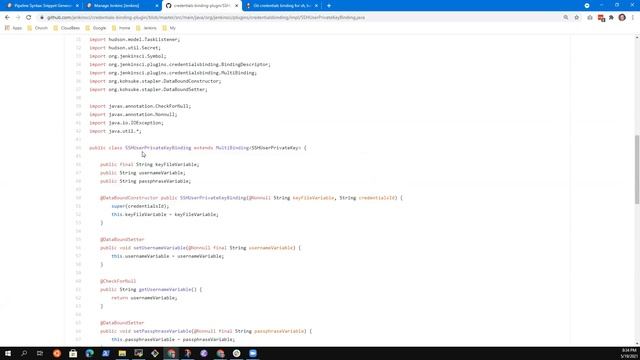Click the scrollbar up arrow

point(637,38)
